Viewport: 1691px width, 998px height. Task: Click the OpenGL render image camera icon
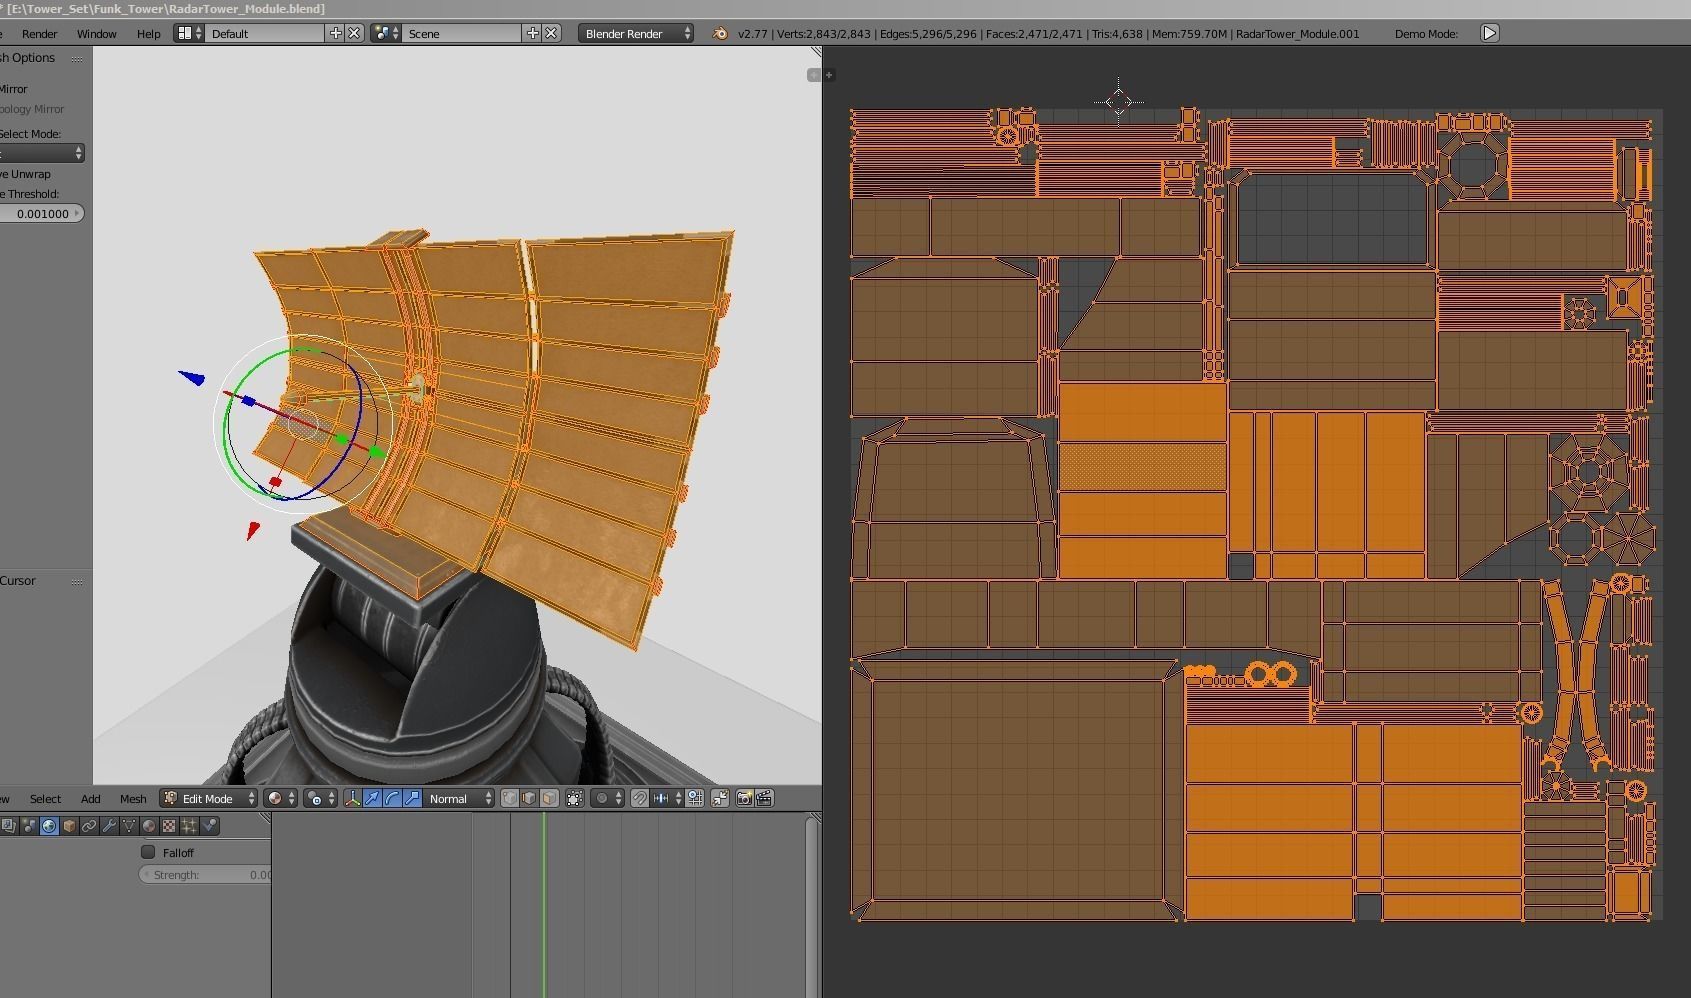[744, 798]
